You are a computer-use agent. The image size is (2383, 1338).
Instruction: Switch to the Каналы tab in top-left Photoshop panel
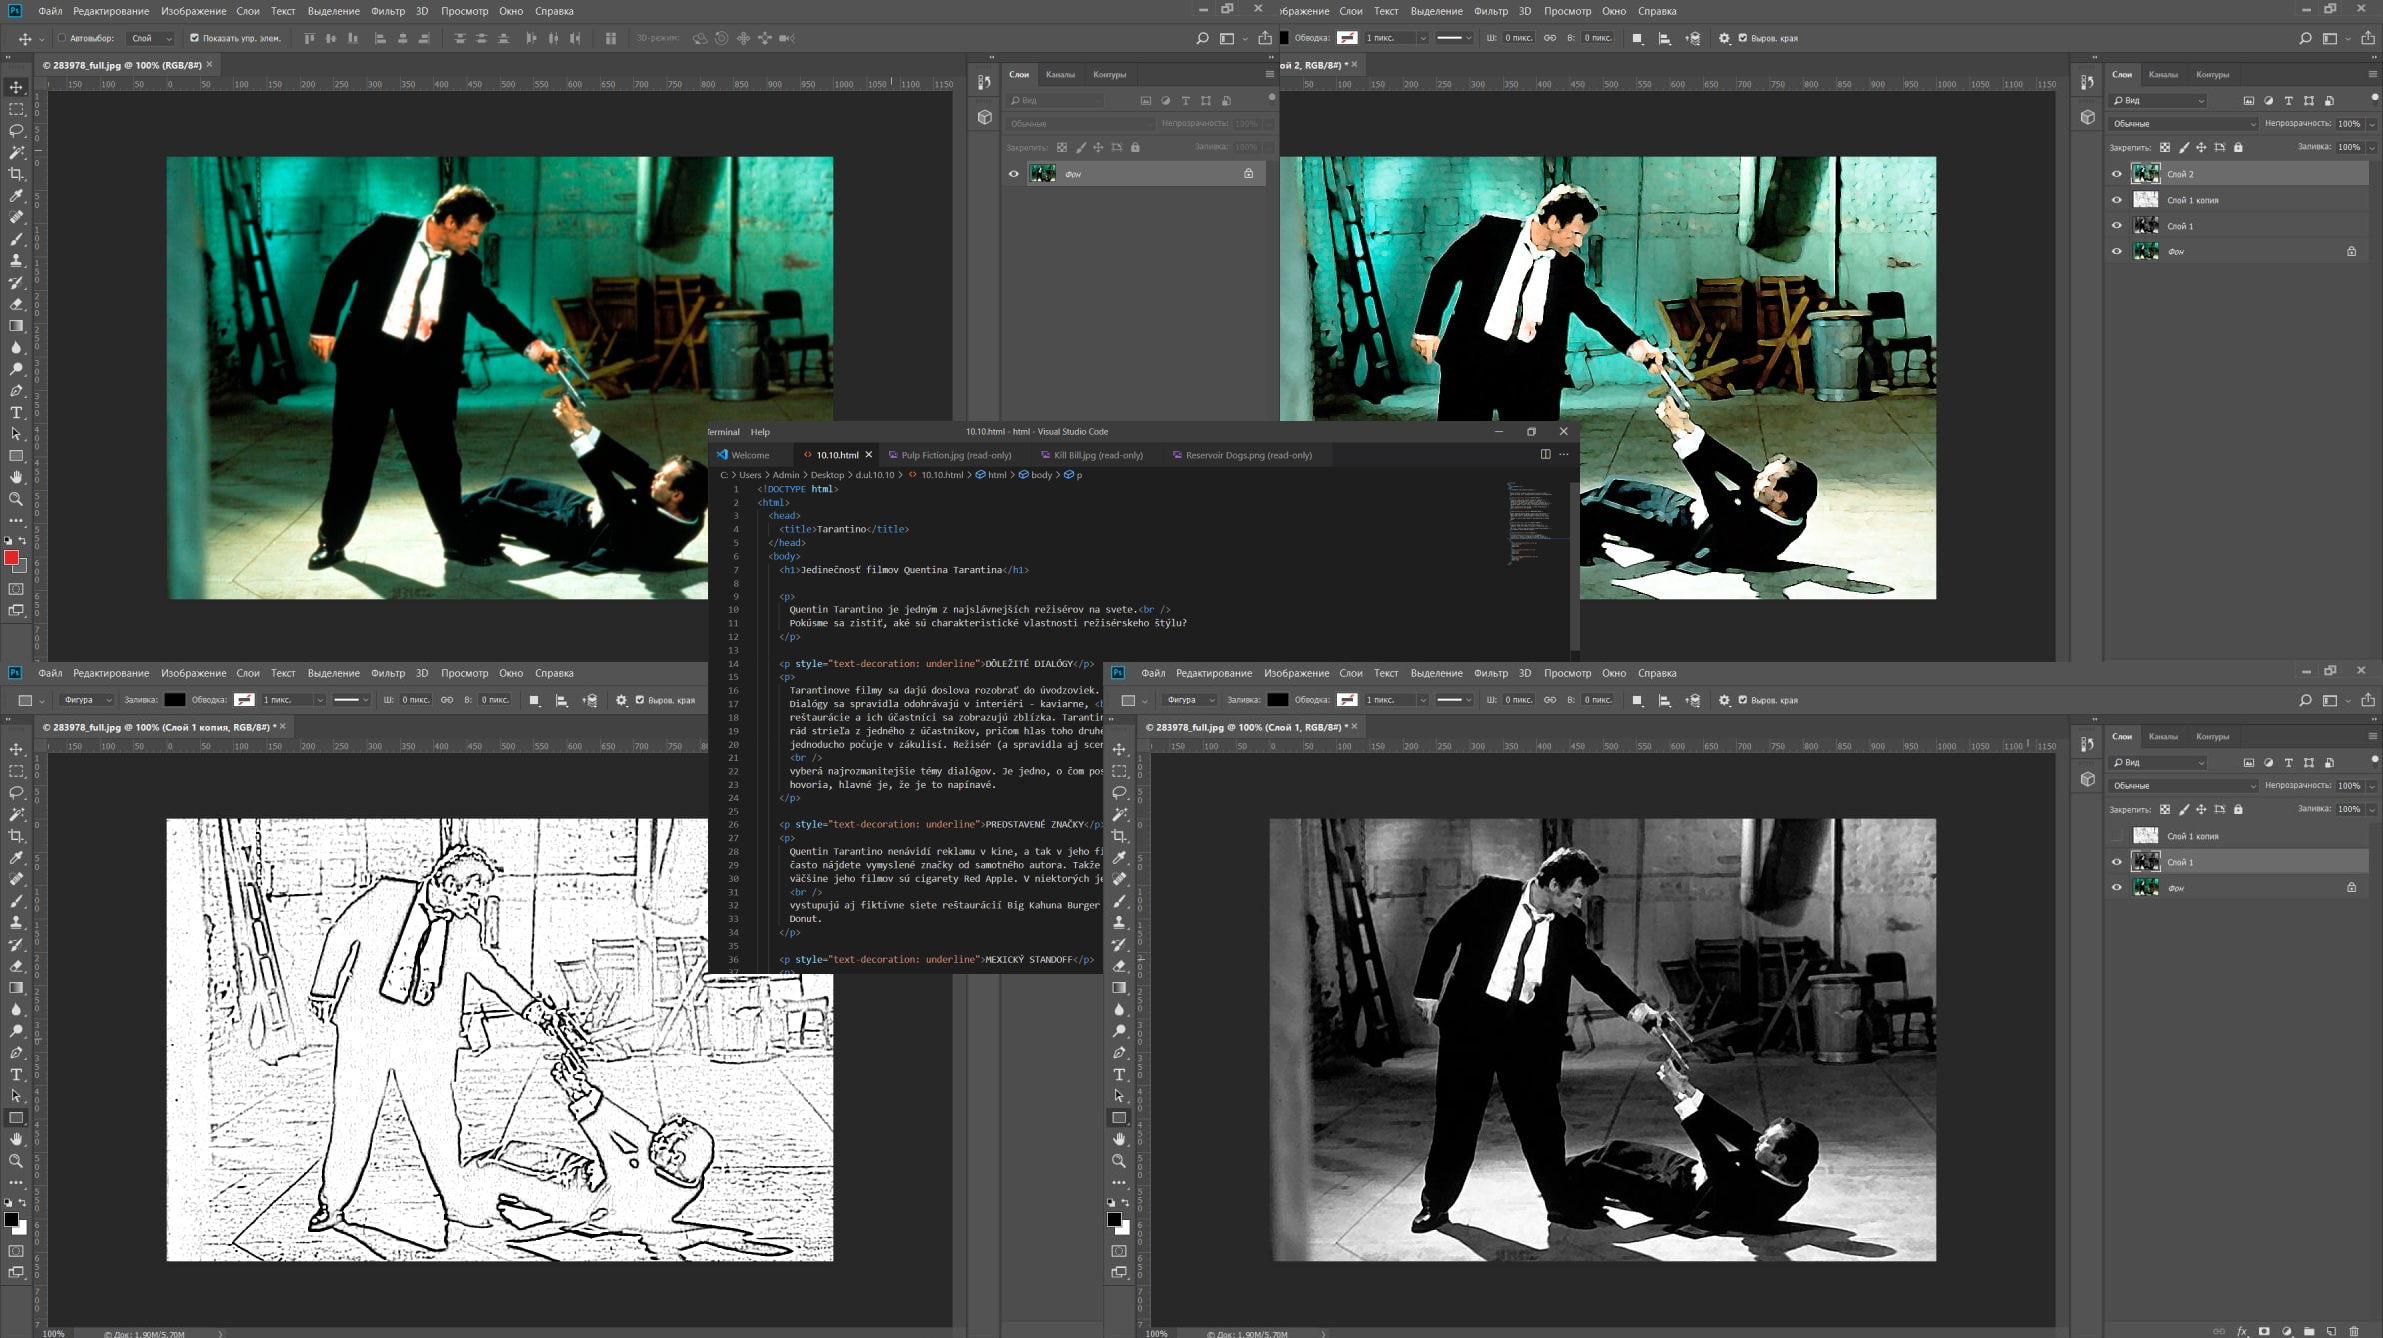pyautogui.click(x=1060, y=74)
